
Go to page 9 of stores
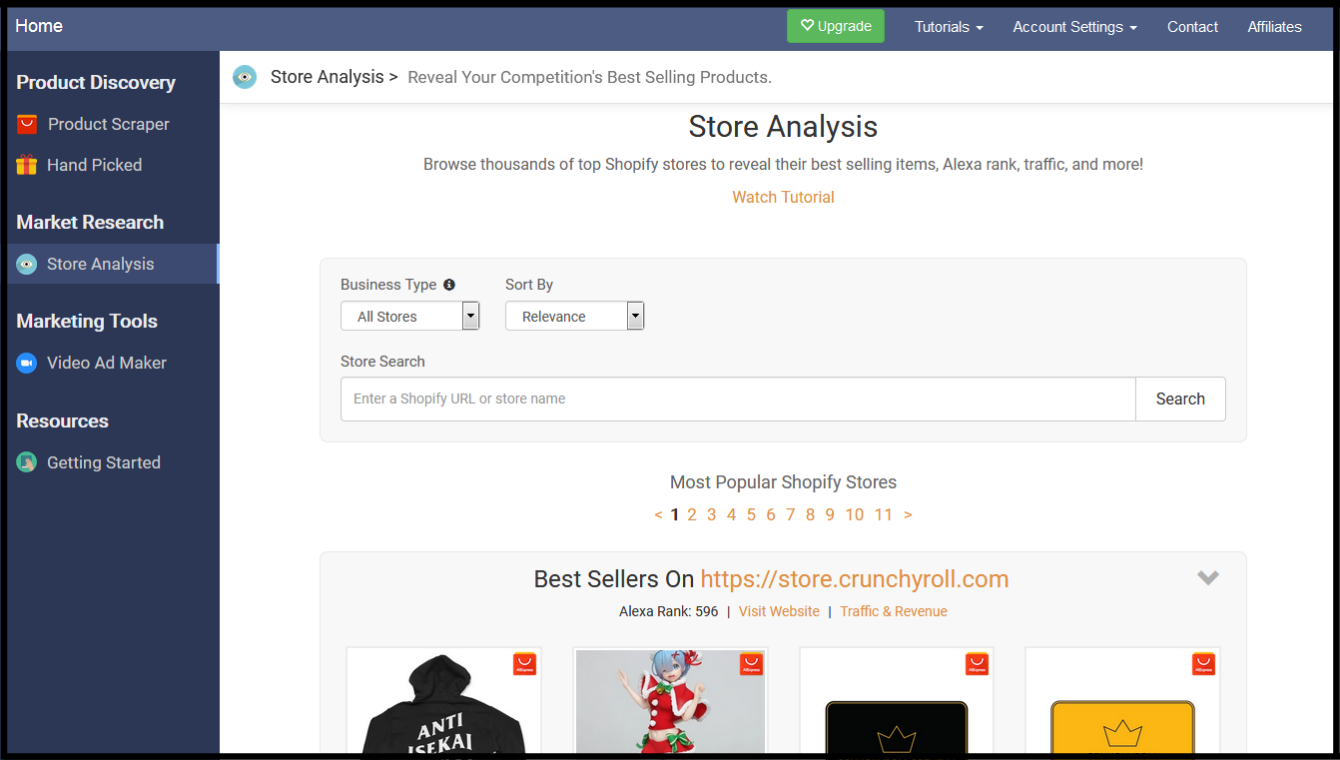829,515
